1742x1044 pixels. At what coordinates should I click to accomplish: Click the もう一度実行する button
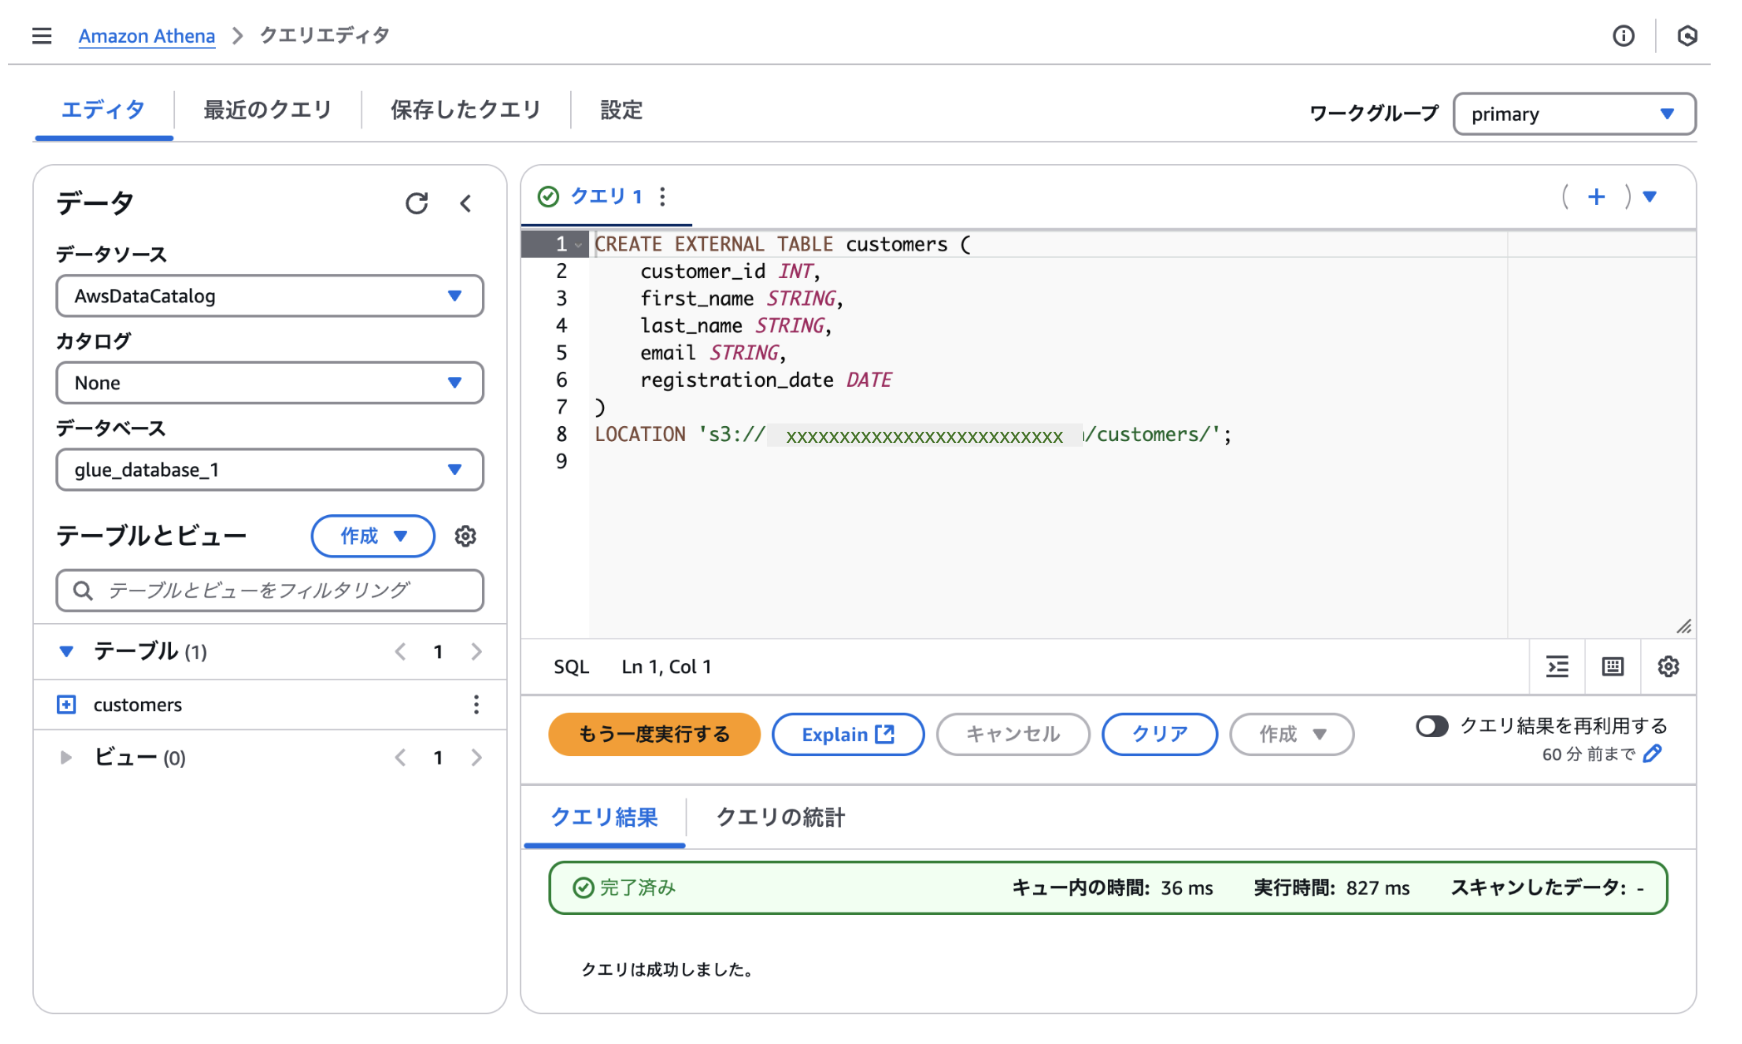[654, 735]
